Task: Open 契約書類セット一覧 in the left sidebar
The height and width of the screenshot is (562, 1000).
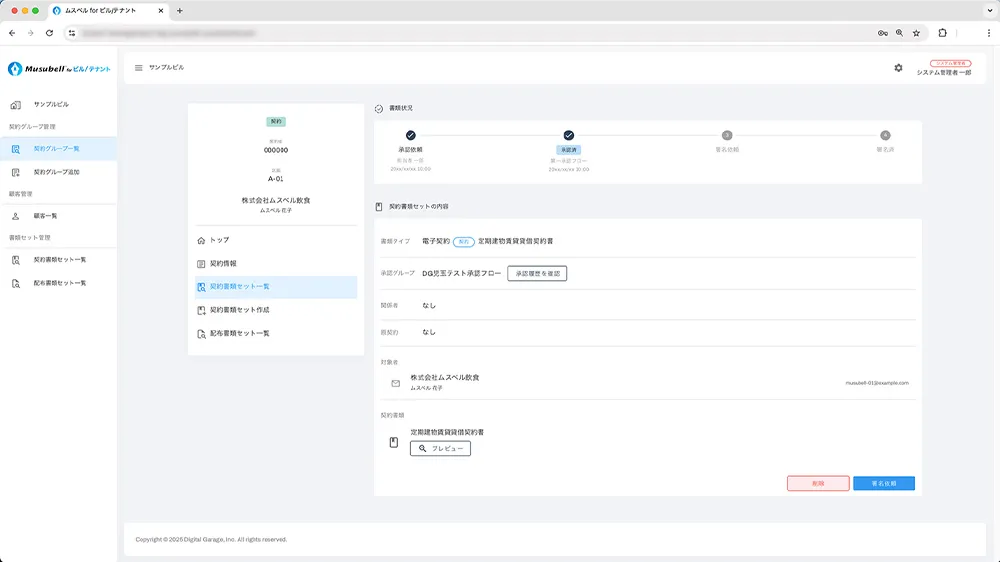Action: 59,260
